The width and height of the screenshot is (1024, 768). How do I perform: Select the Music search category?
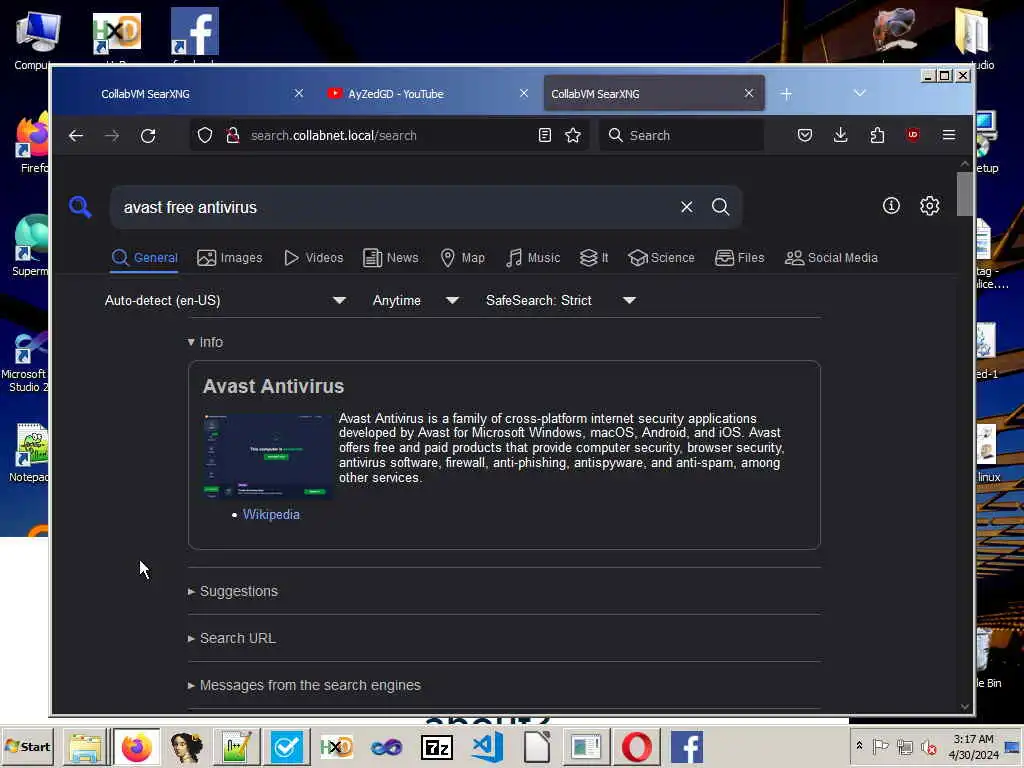[533, 258]
